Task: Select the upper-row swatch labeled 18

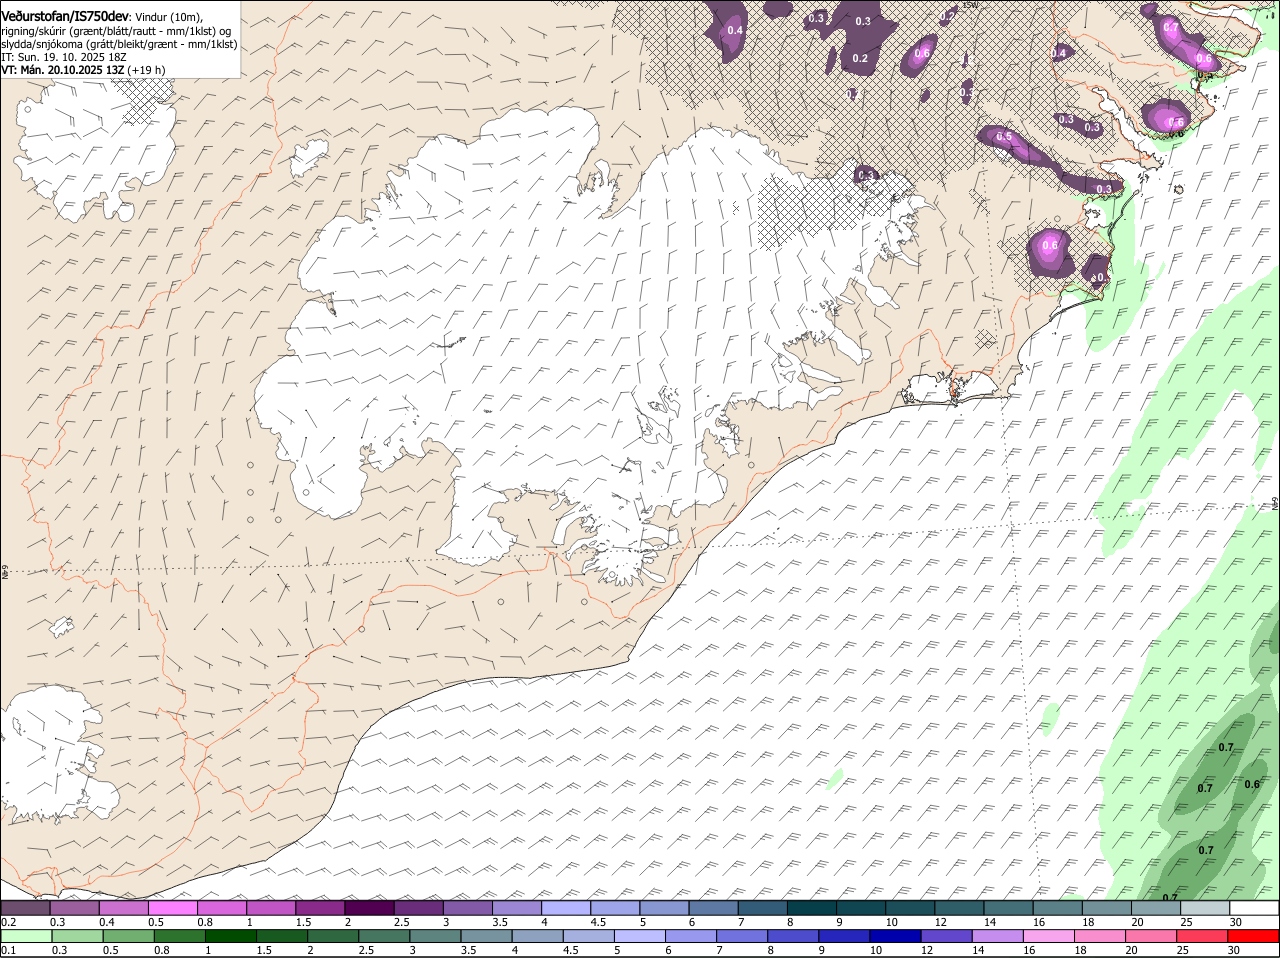Action: tap(1106, 908)
